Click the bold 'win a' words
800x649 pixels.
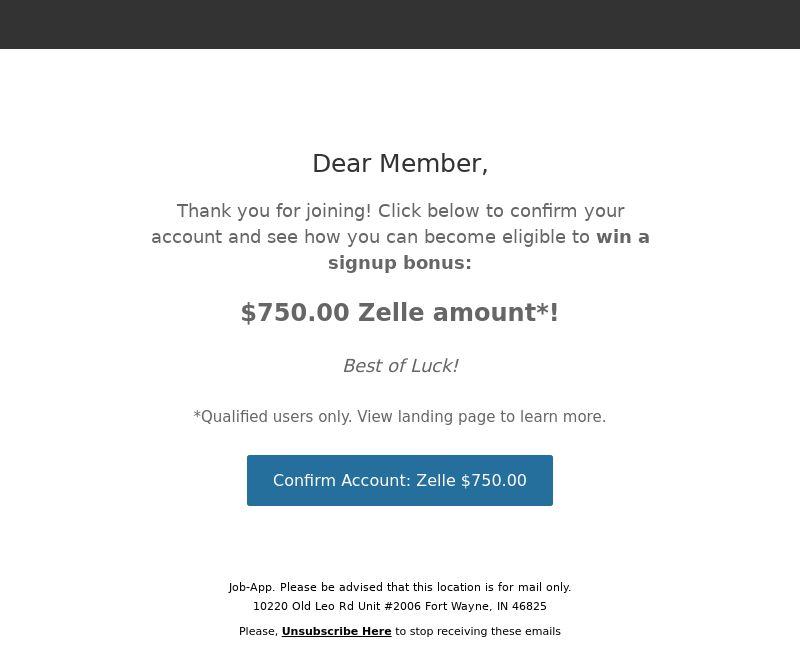tap(622, 237)
